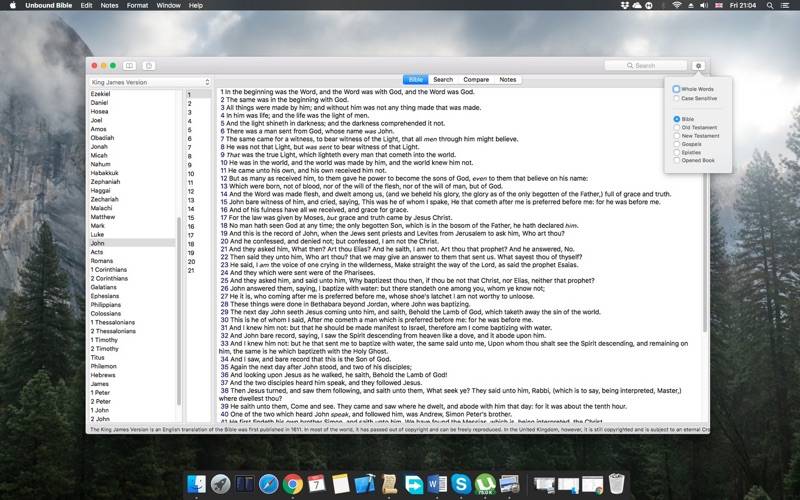The image size is (800, 500).
Task: Select the book Philemon in the list
Action: click(104, 366)
